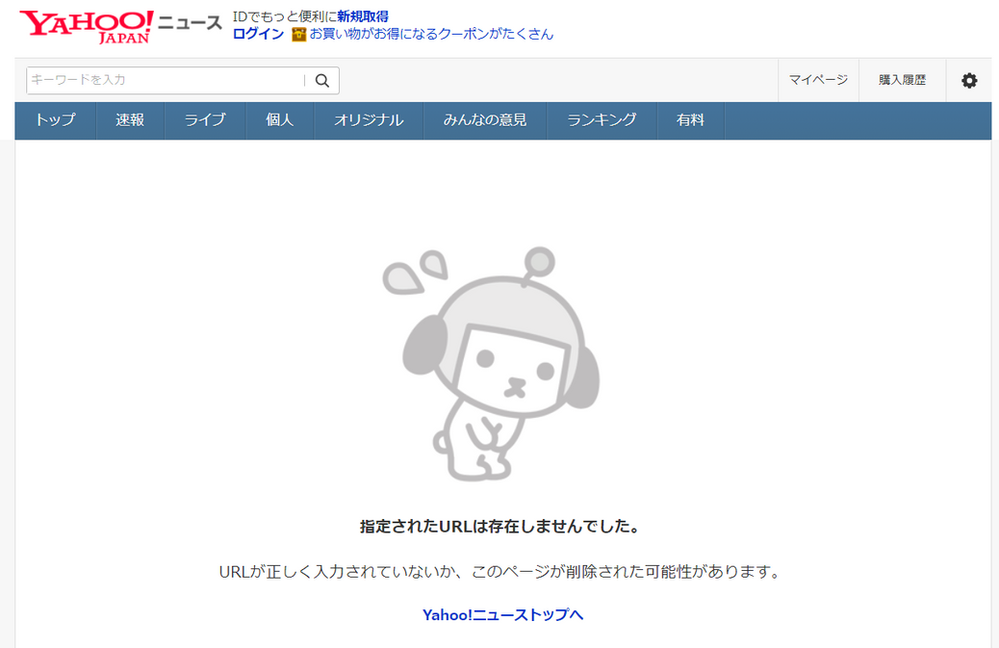Switch to the 速報 tab
This screenshot has width=999, height=648.
pyautogui.click(x=130, y=120)
